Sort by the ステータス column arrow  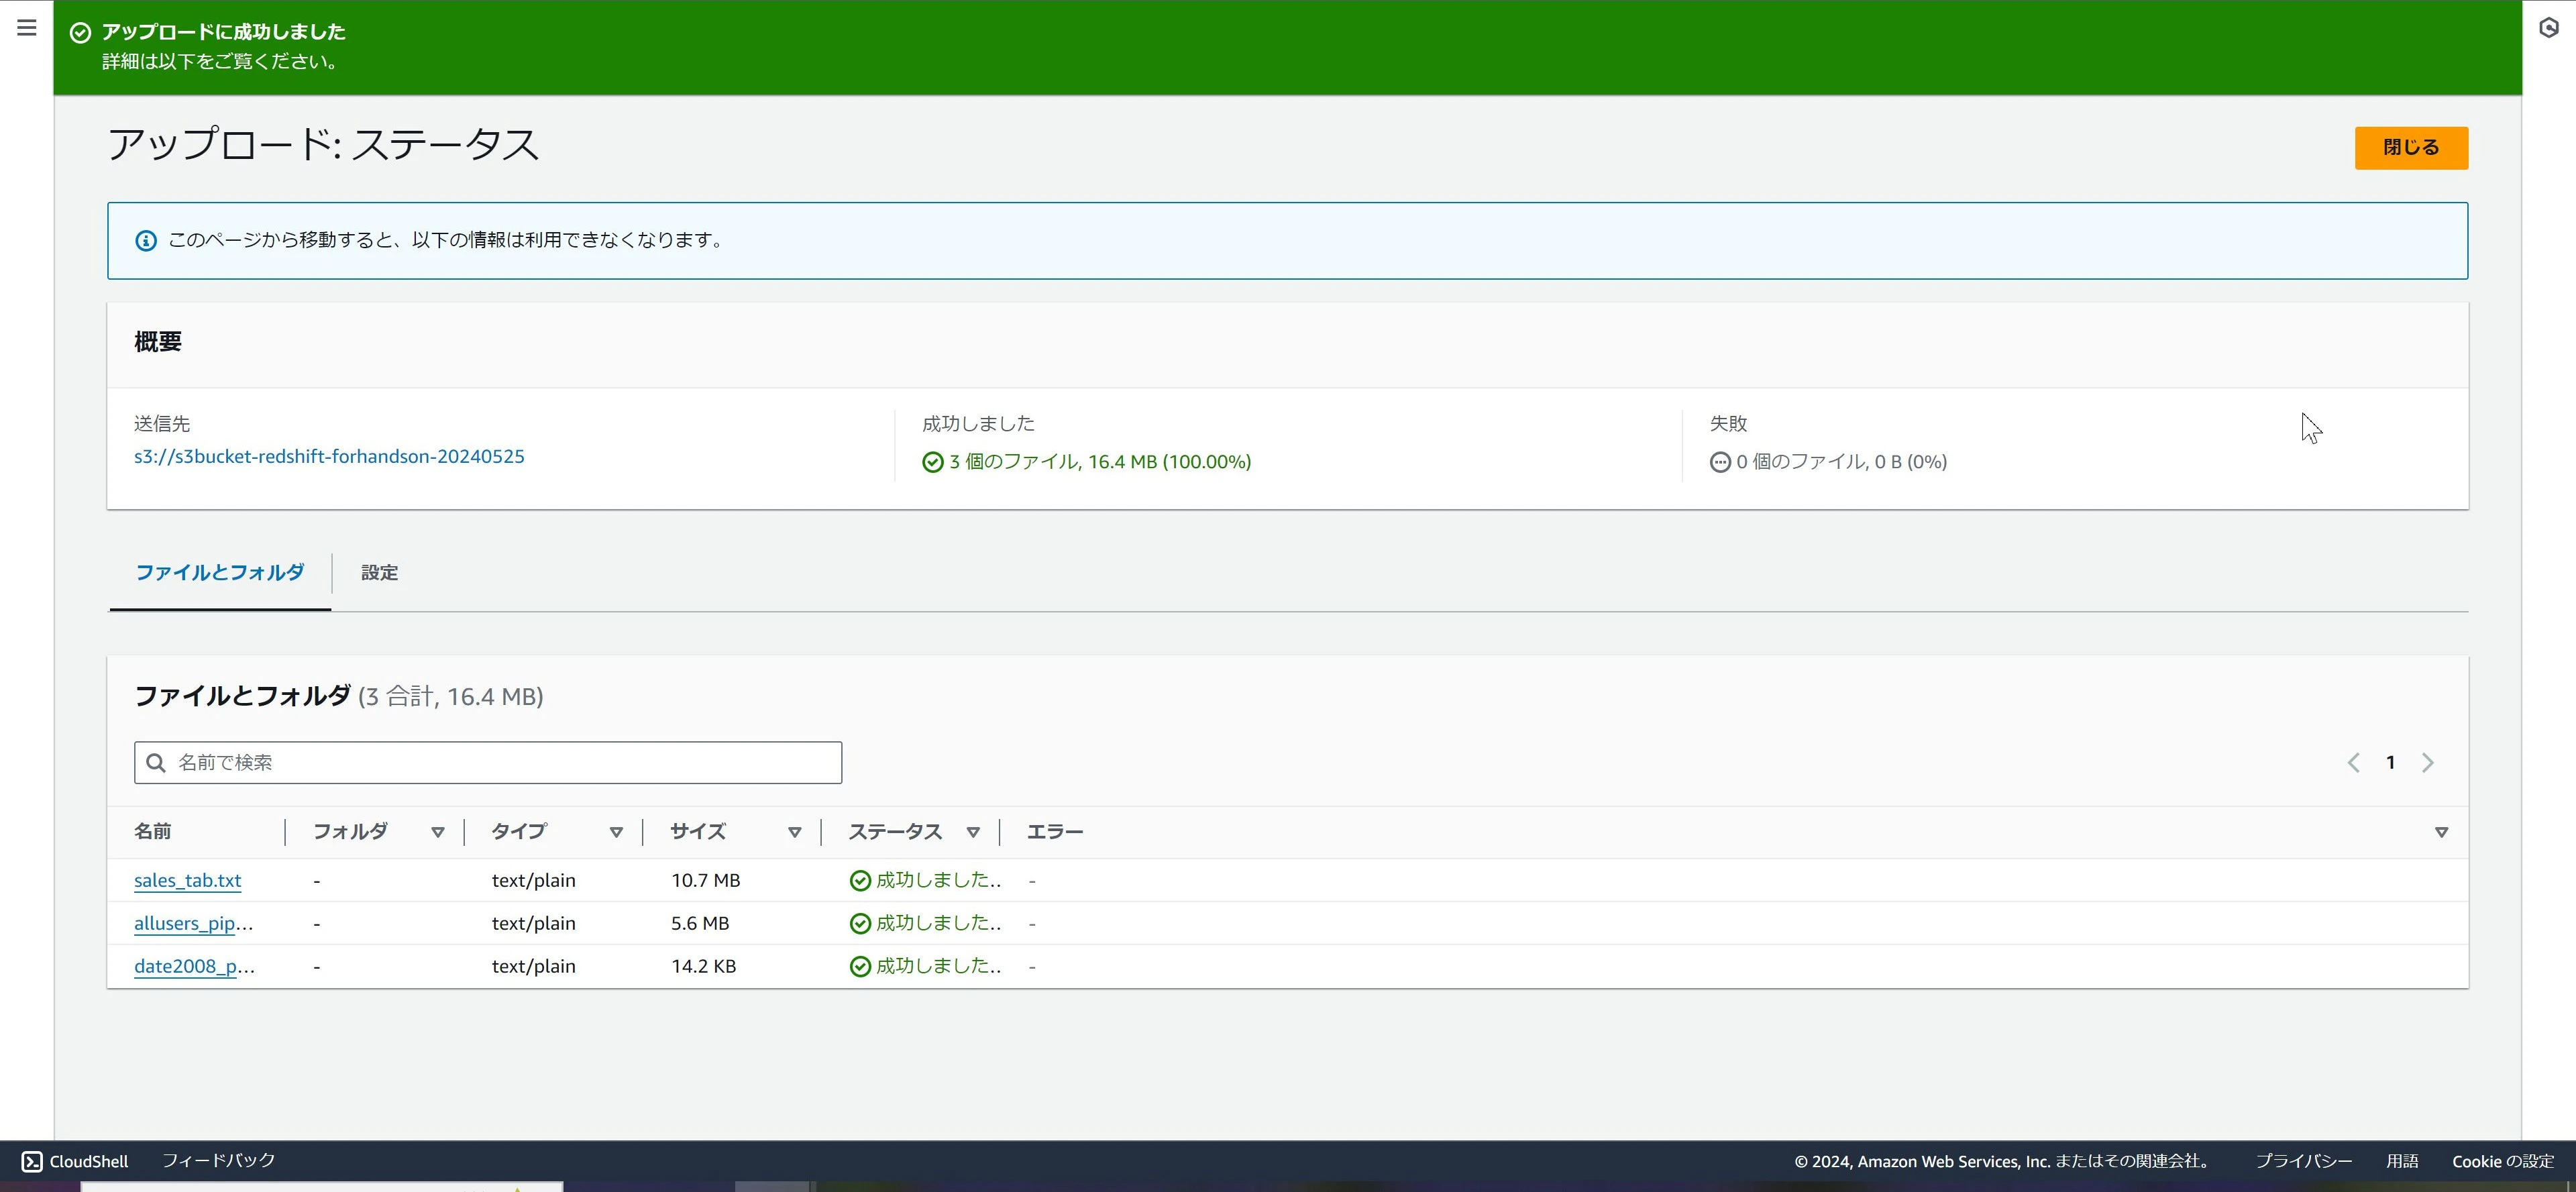click(x=973, y=833)
